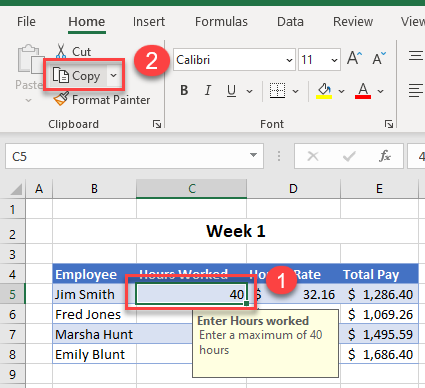Open the font size 11 dropdown
The height and width of the screenshot is (388, 425).
[x=334, y=60]
